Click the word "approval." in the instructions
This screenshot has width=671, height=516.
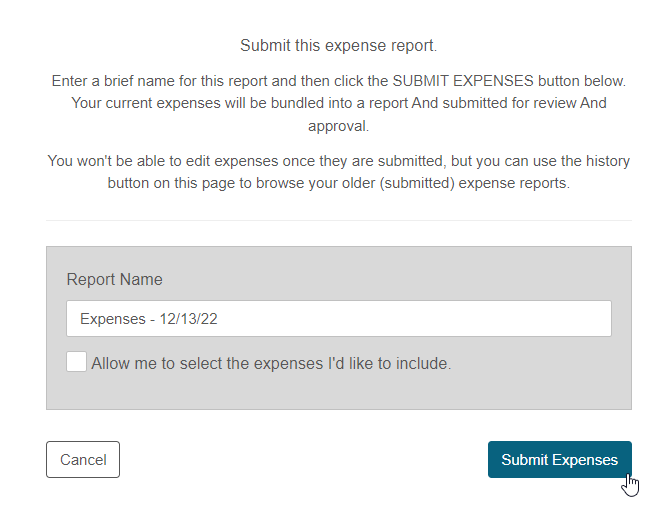pyautogui.click(x=338, y=126)
